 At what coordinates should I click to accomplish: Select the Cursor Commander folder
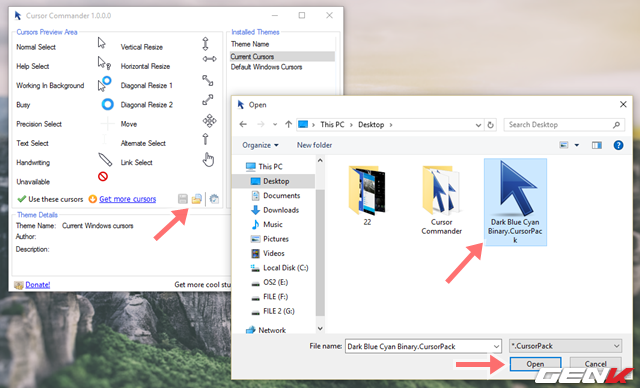point(441,200)
